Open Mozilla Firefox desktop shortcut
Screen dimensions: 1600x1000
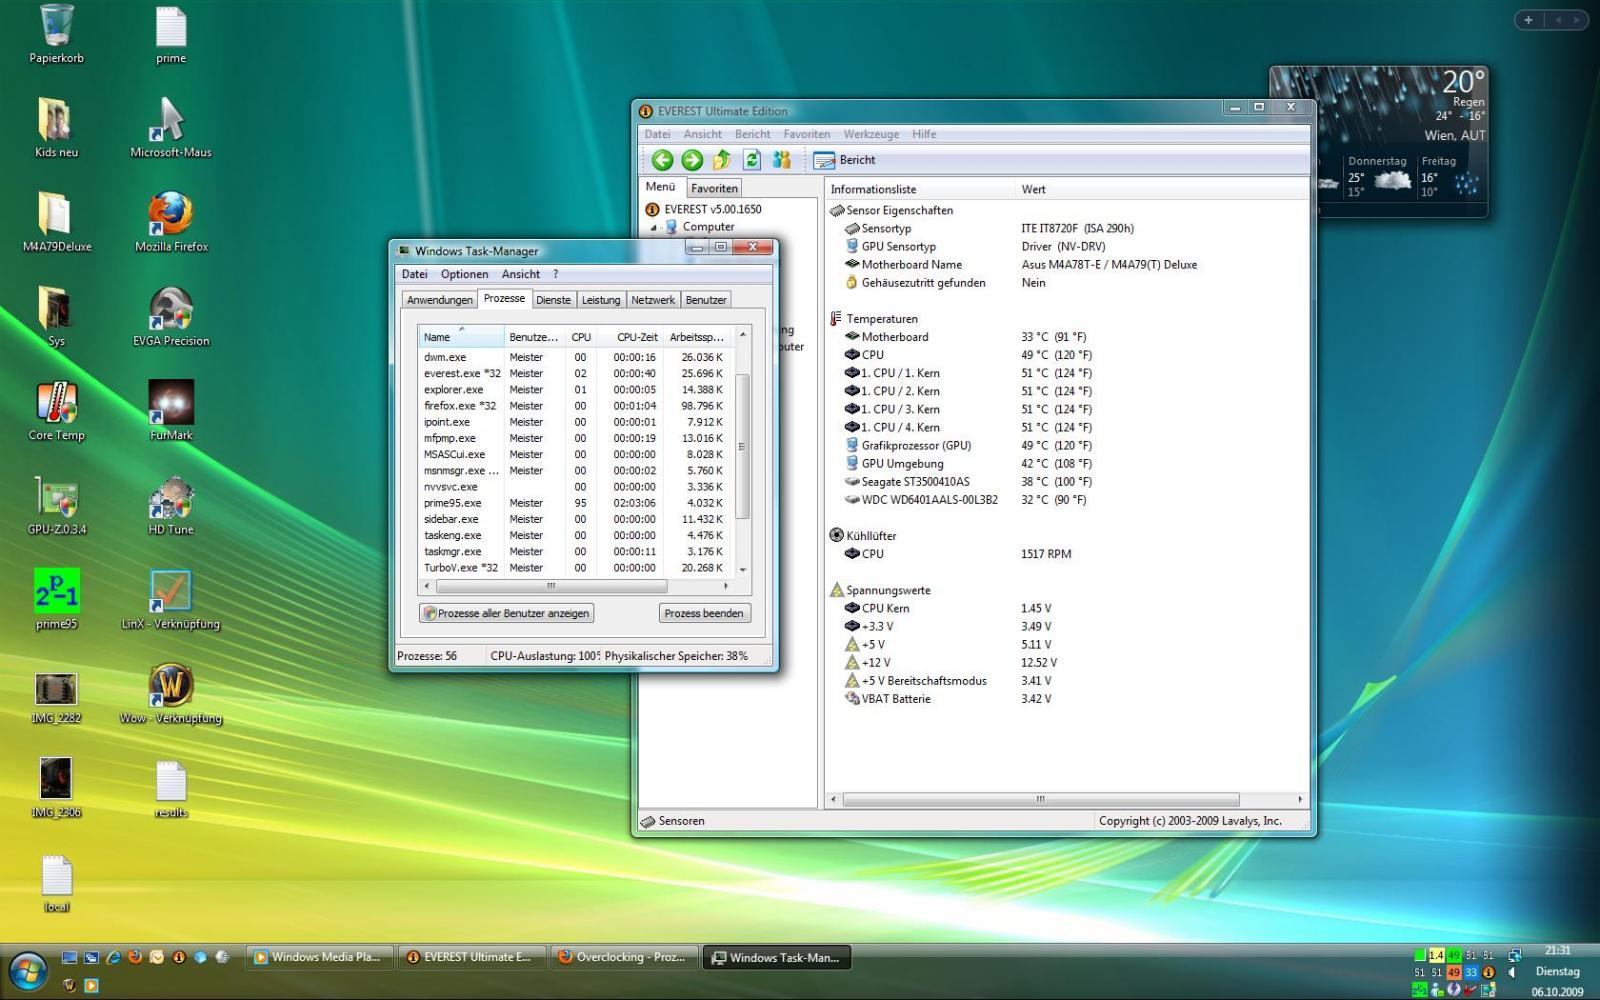pos(171,222)
